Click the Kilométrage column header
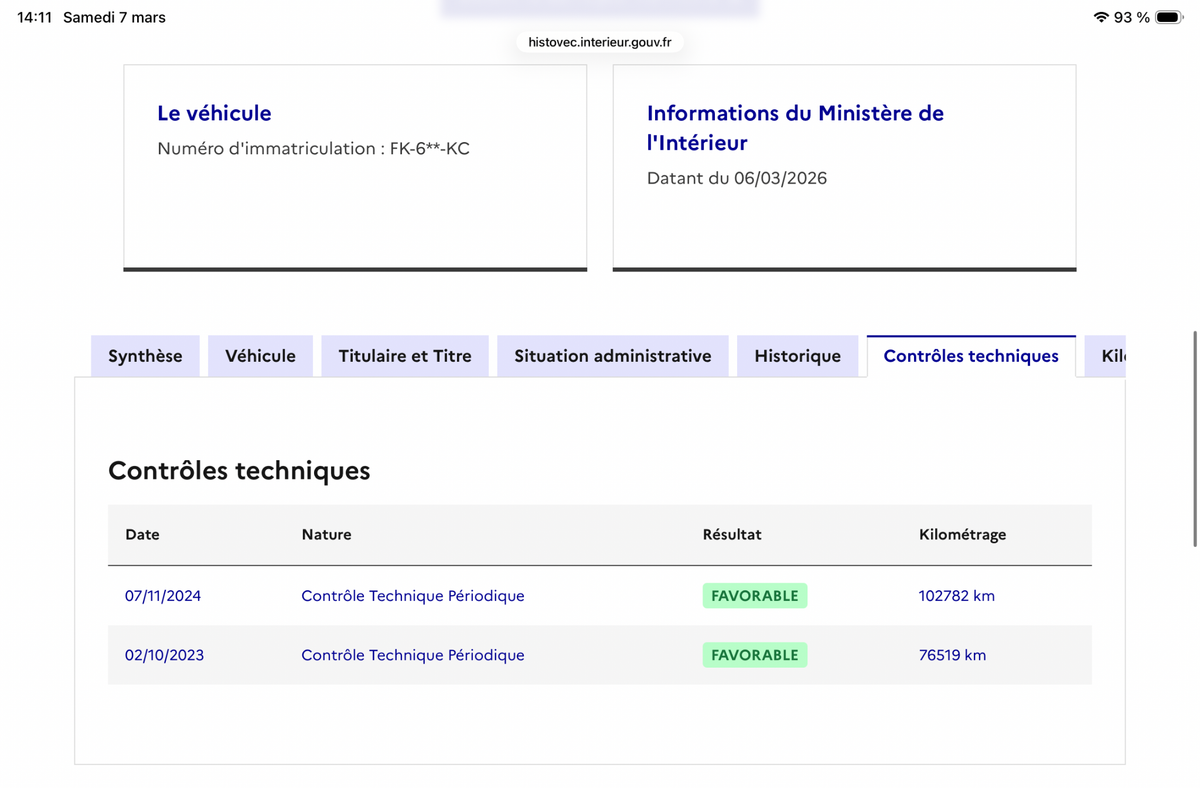Viewport: 1200px width, 788px height. pos(962,534)
